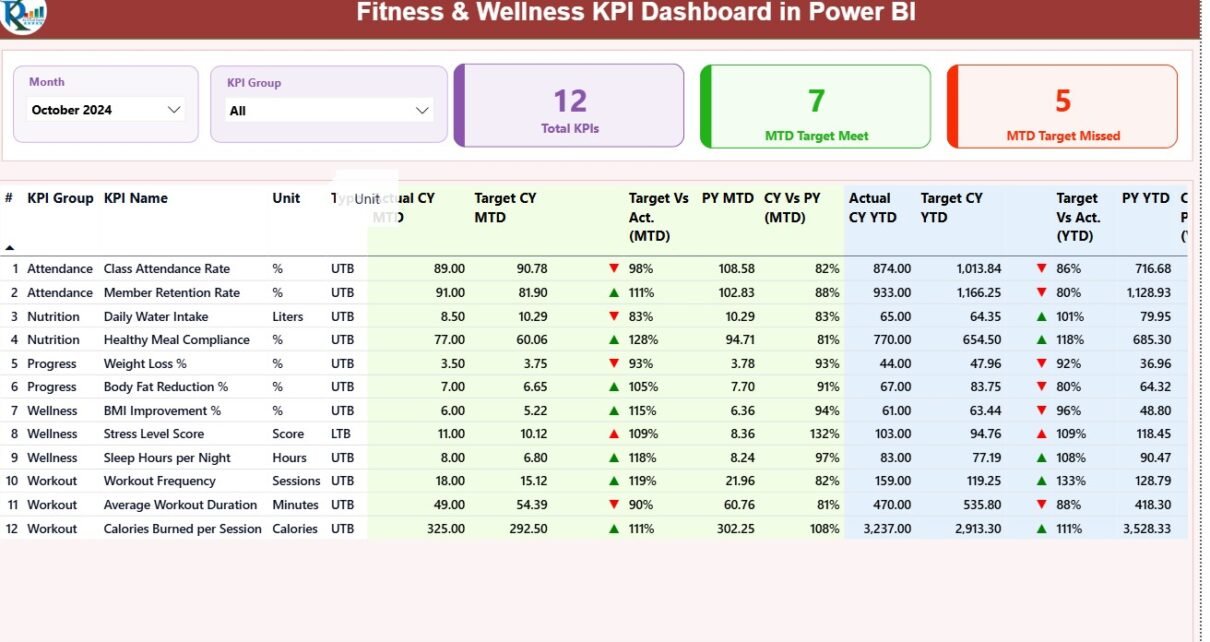Click the sort arrow under the # column
This screenshot has width=1210, height=642.
(x=10, y=247)
